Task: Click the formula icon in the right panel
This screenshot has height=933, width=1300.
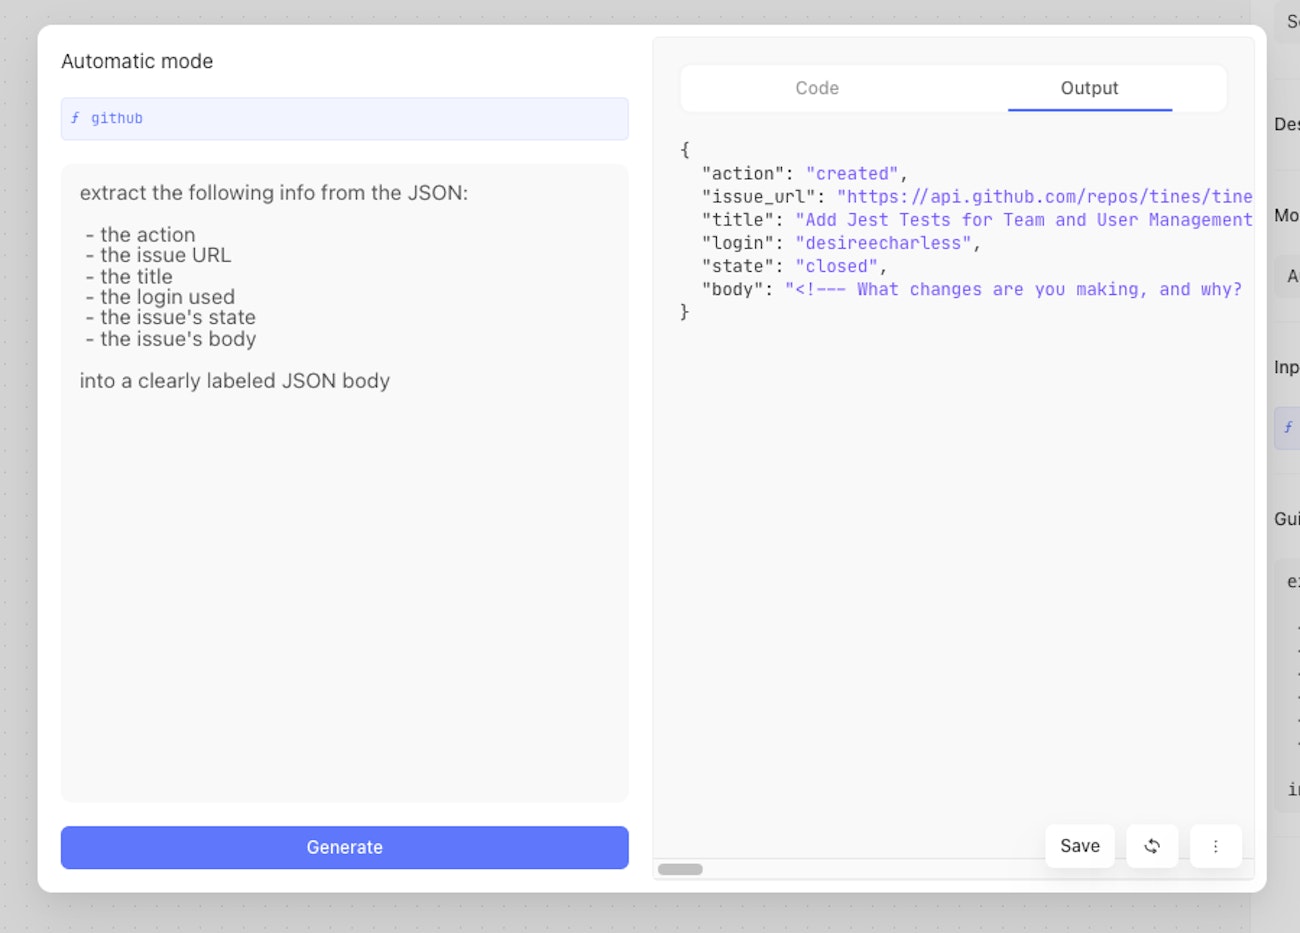Action: [x=1288, y=427]
